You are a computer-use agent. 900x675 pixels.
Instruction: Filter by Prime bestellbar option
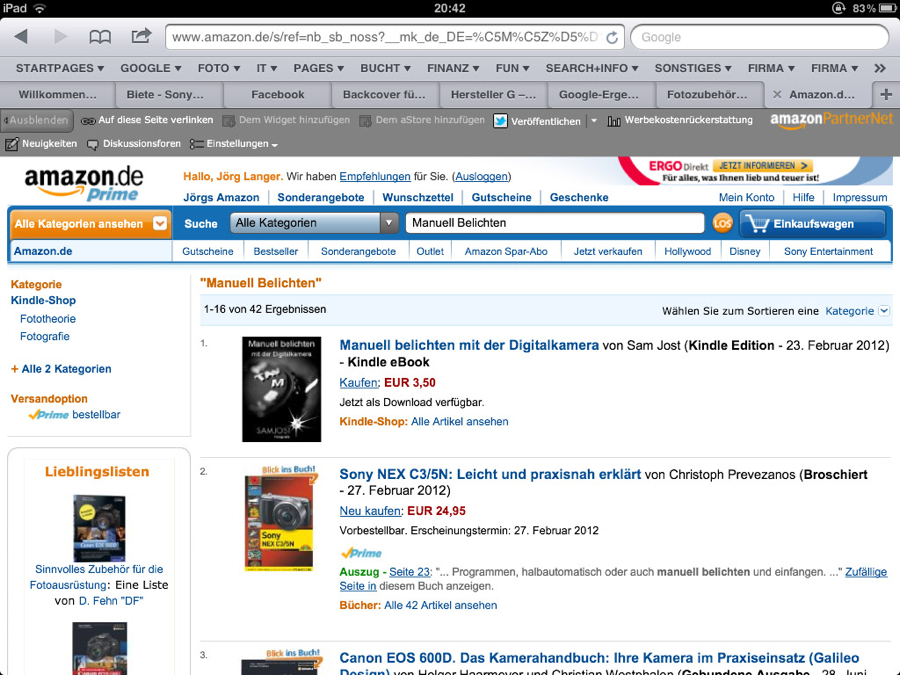coord(75,414)
